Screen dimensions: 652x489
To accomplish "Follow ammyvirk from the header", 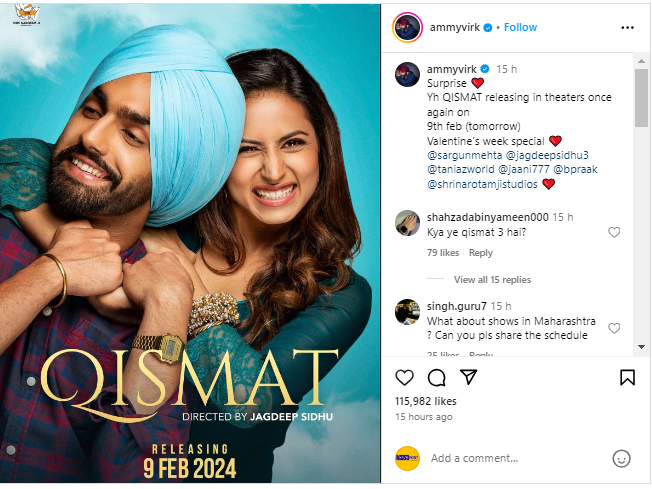I will click(520, 27).
